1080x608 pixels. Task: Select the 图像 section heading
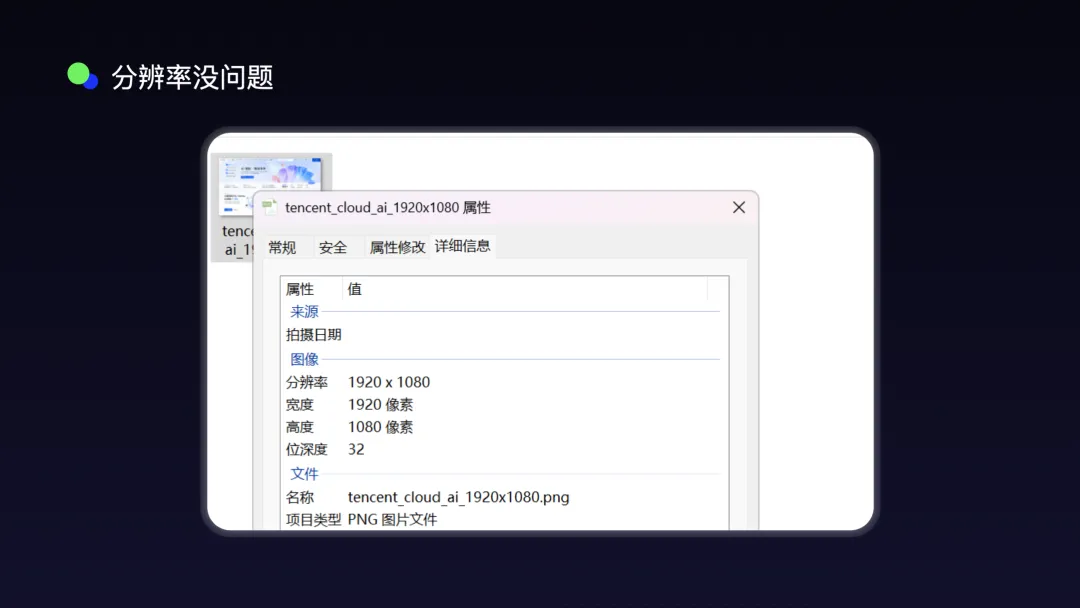(x=304, y=359)
